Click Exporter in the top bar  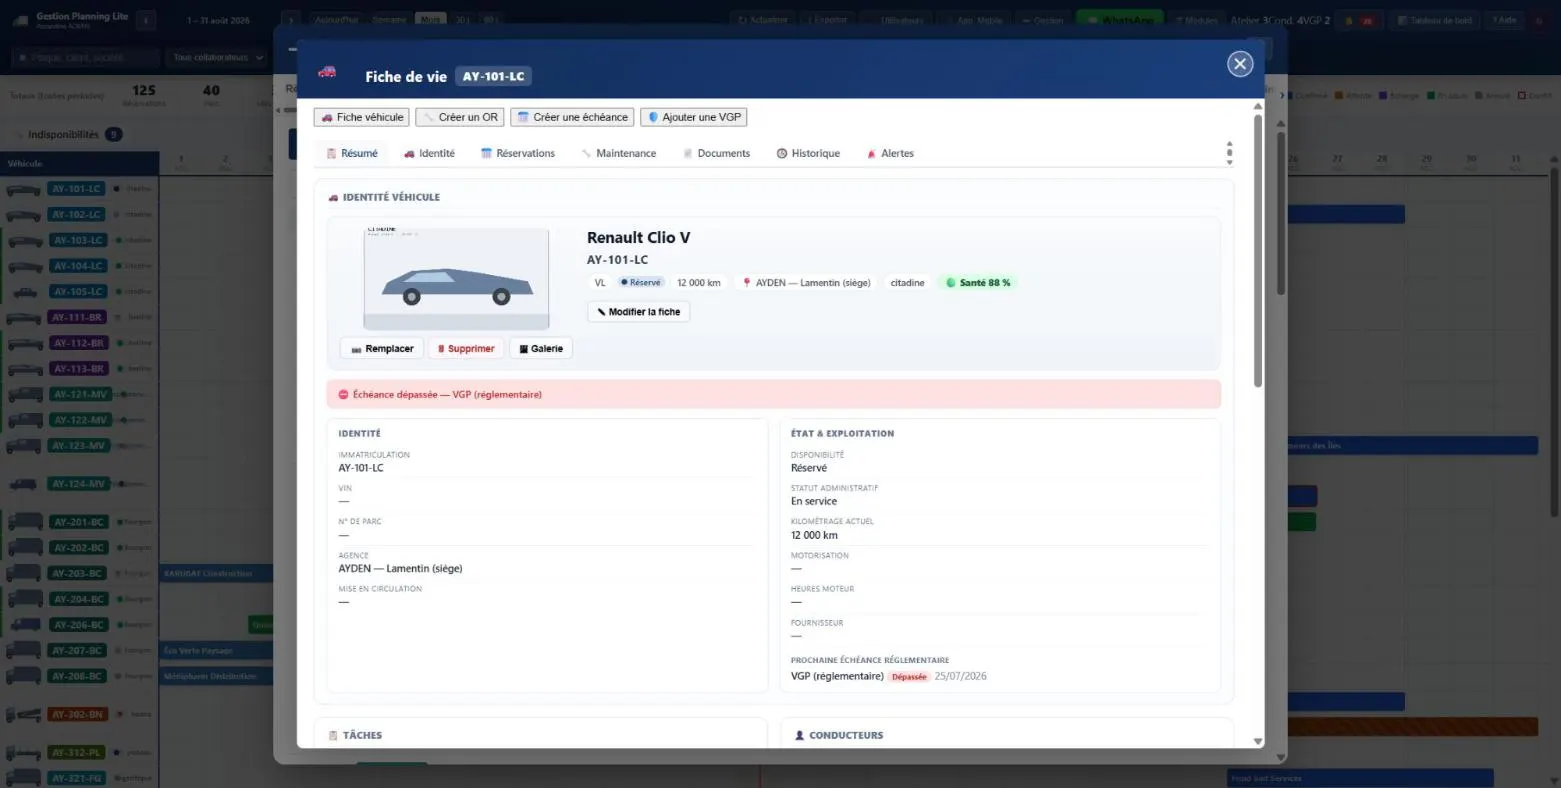(x=827, y=20)
